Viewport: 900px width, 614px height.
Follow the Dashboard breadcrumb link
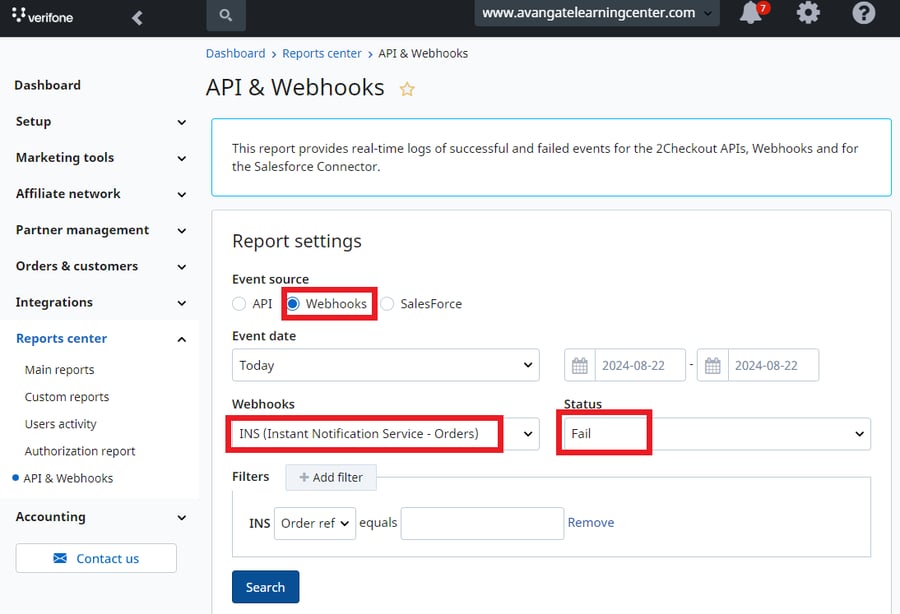click(x=235, y=53)
